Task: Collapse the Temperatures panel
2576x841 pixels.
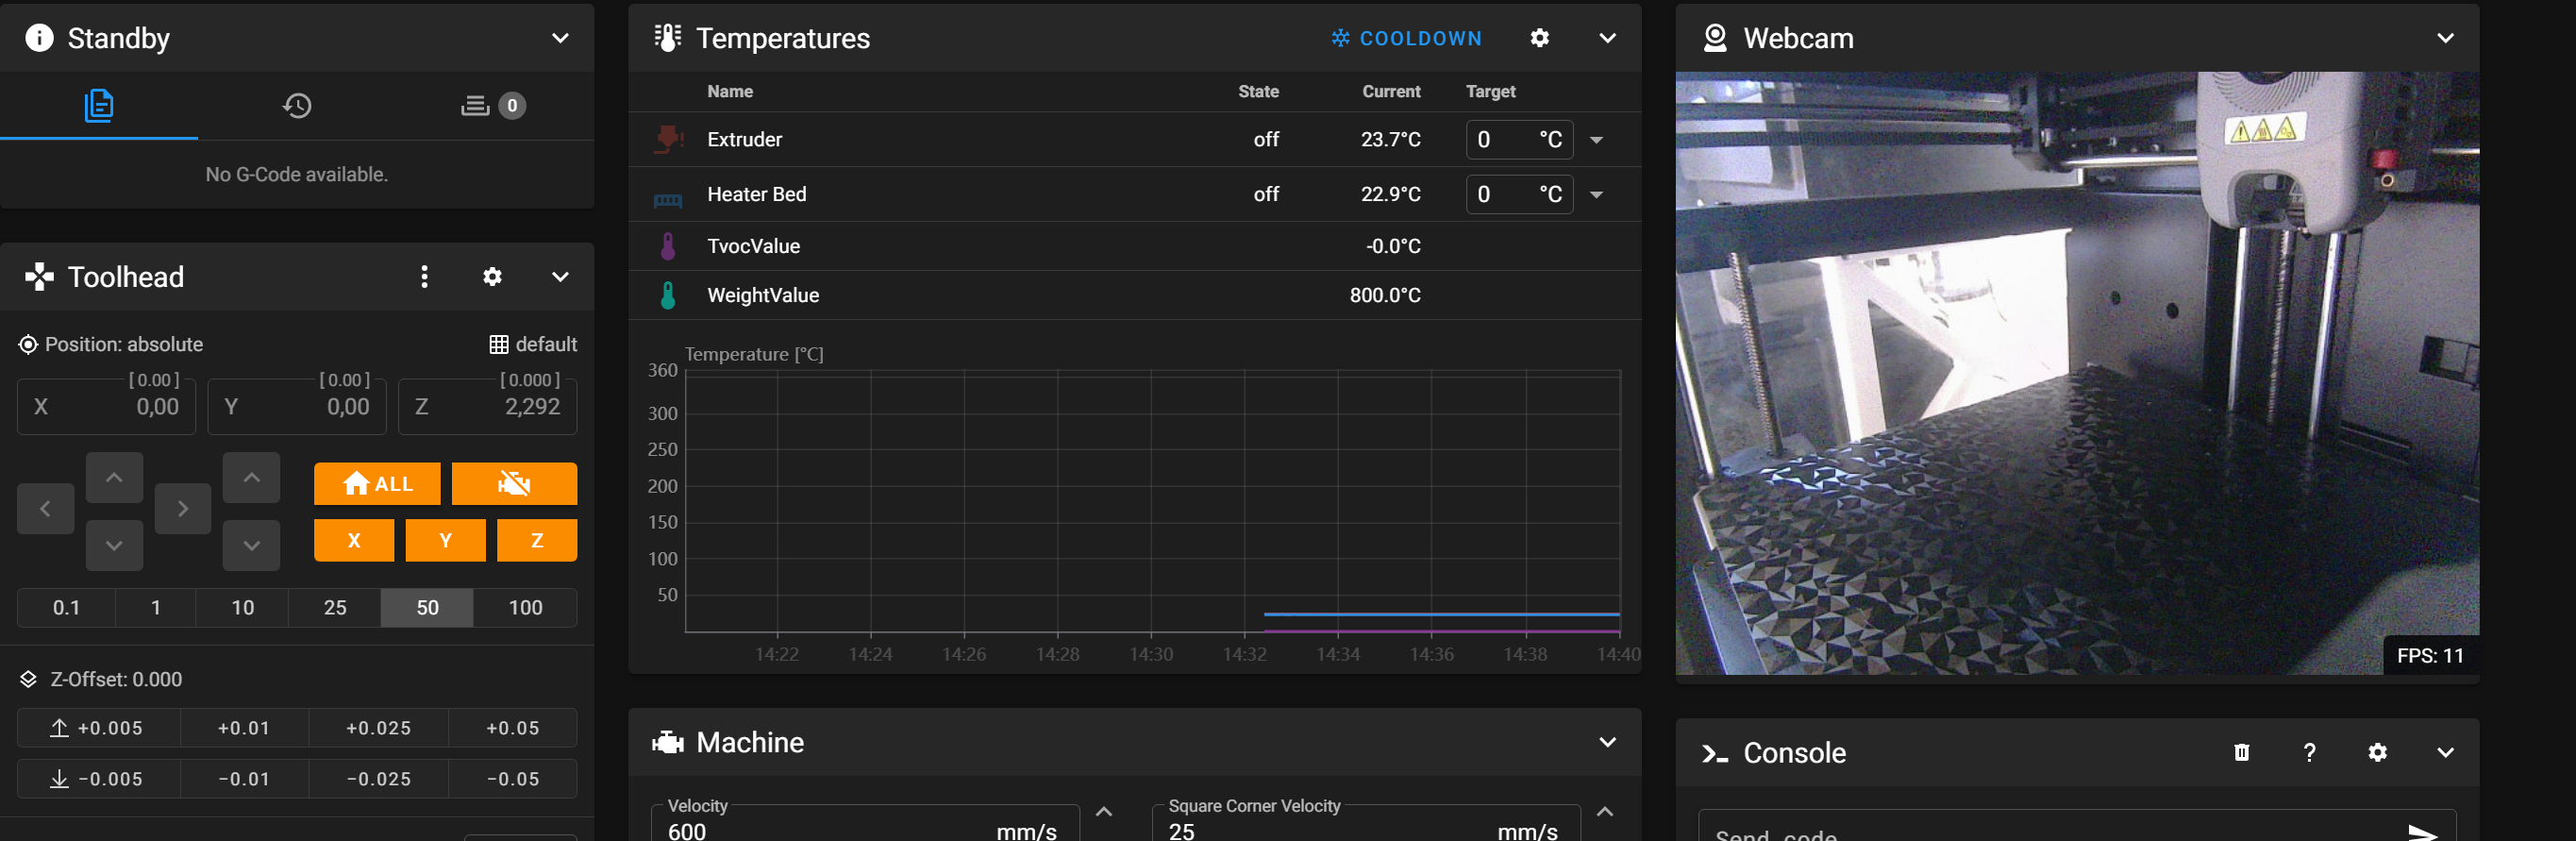Action: [x=1607, y=38]
